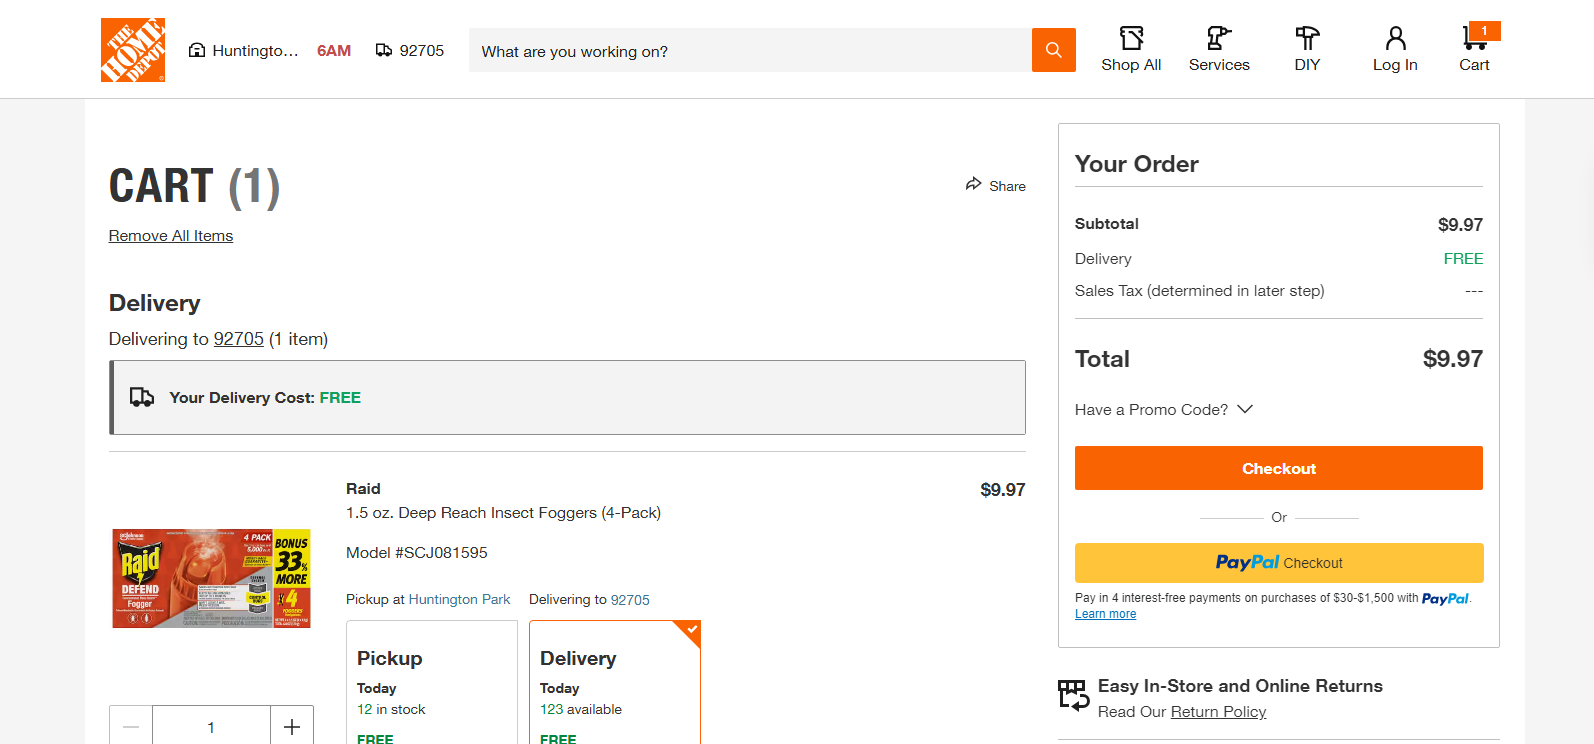Click the Raid fogger product thumbnail

(212, 578)
